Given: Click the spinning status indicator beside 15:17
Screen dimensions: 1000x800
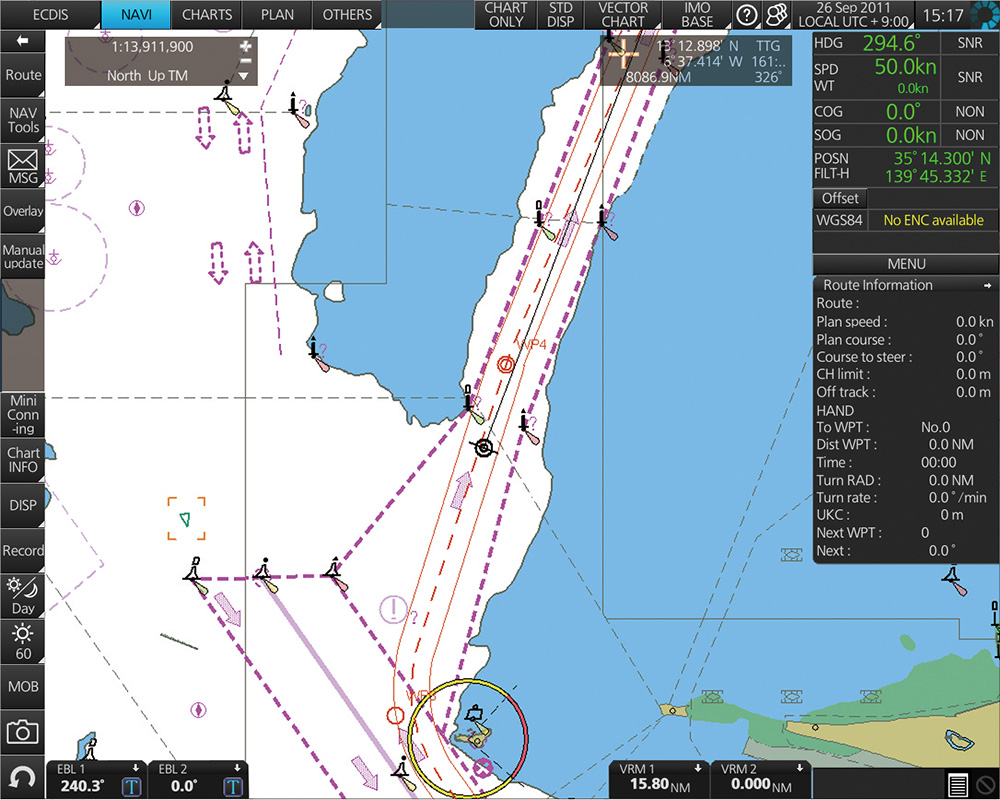Looking at the screenshot, I should click(984, 15).
